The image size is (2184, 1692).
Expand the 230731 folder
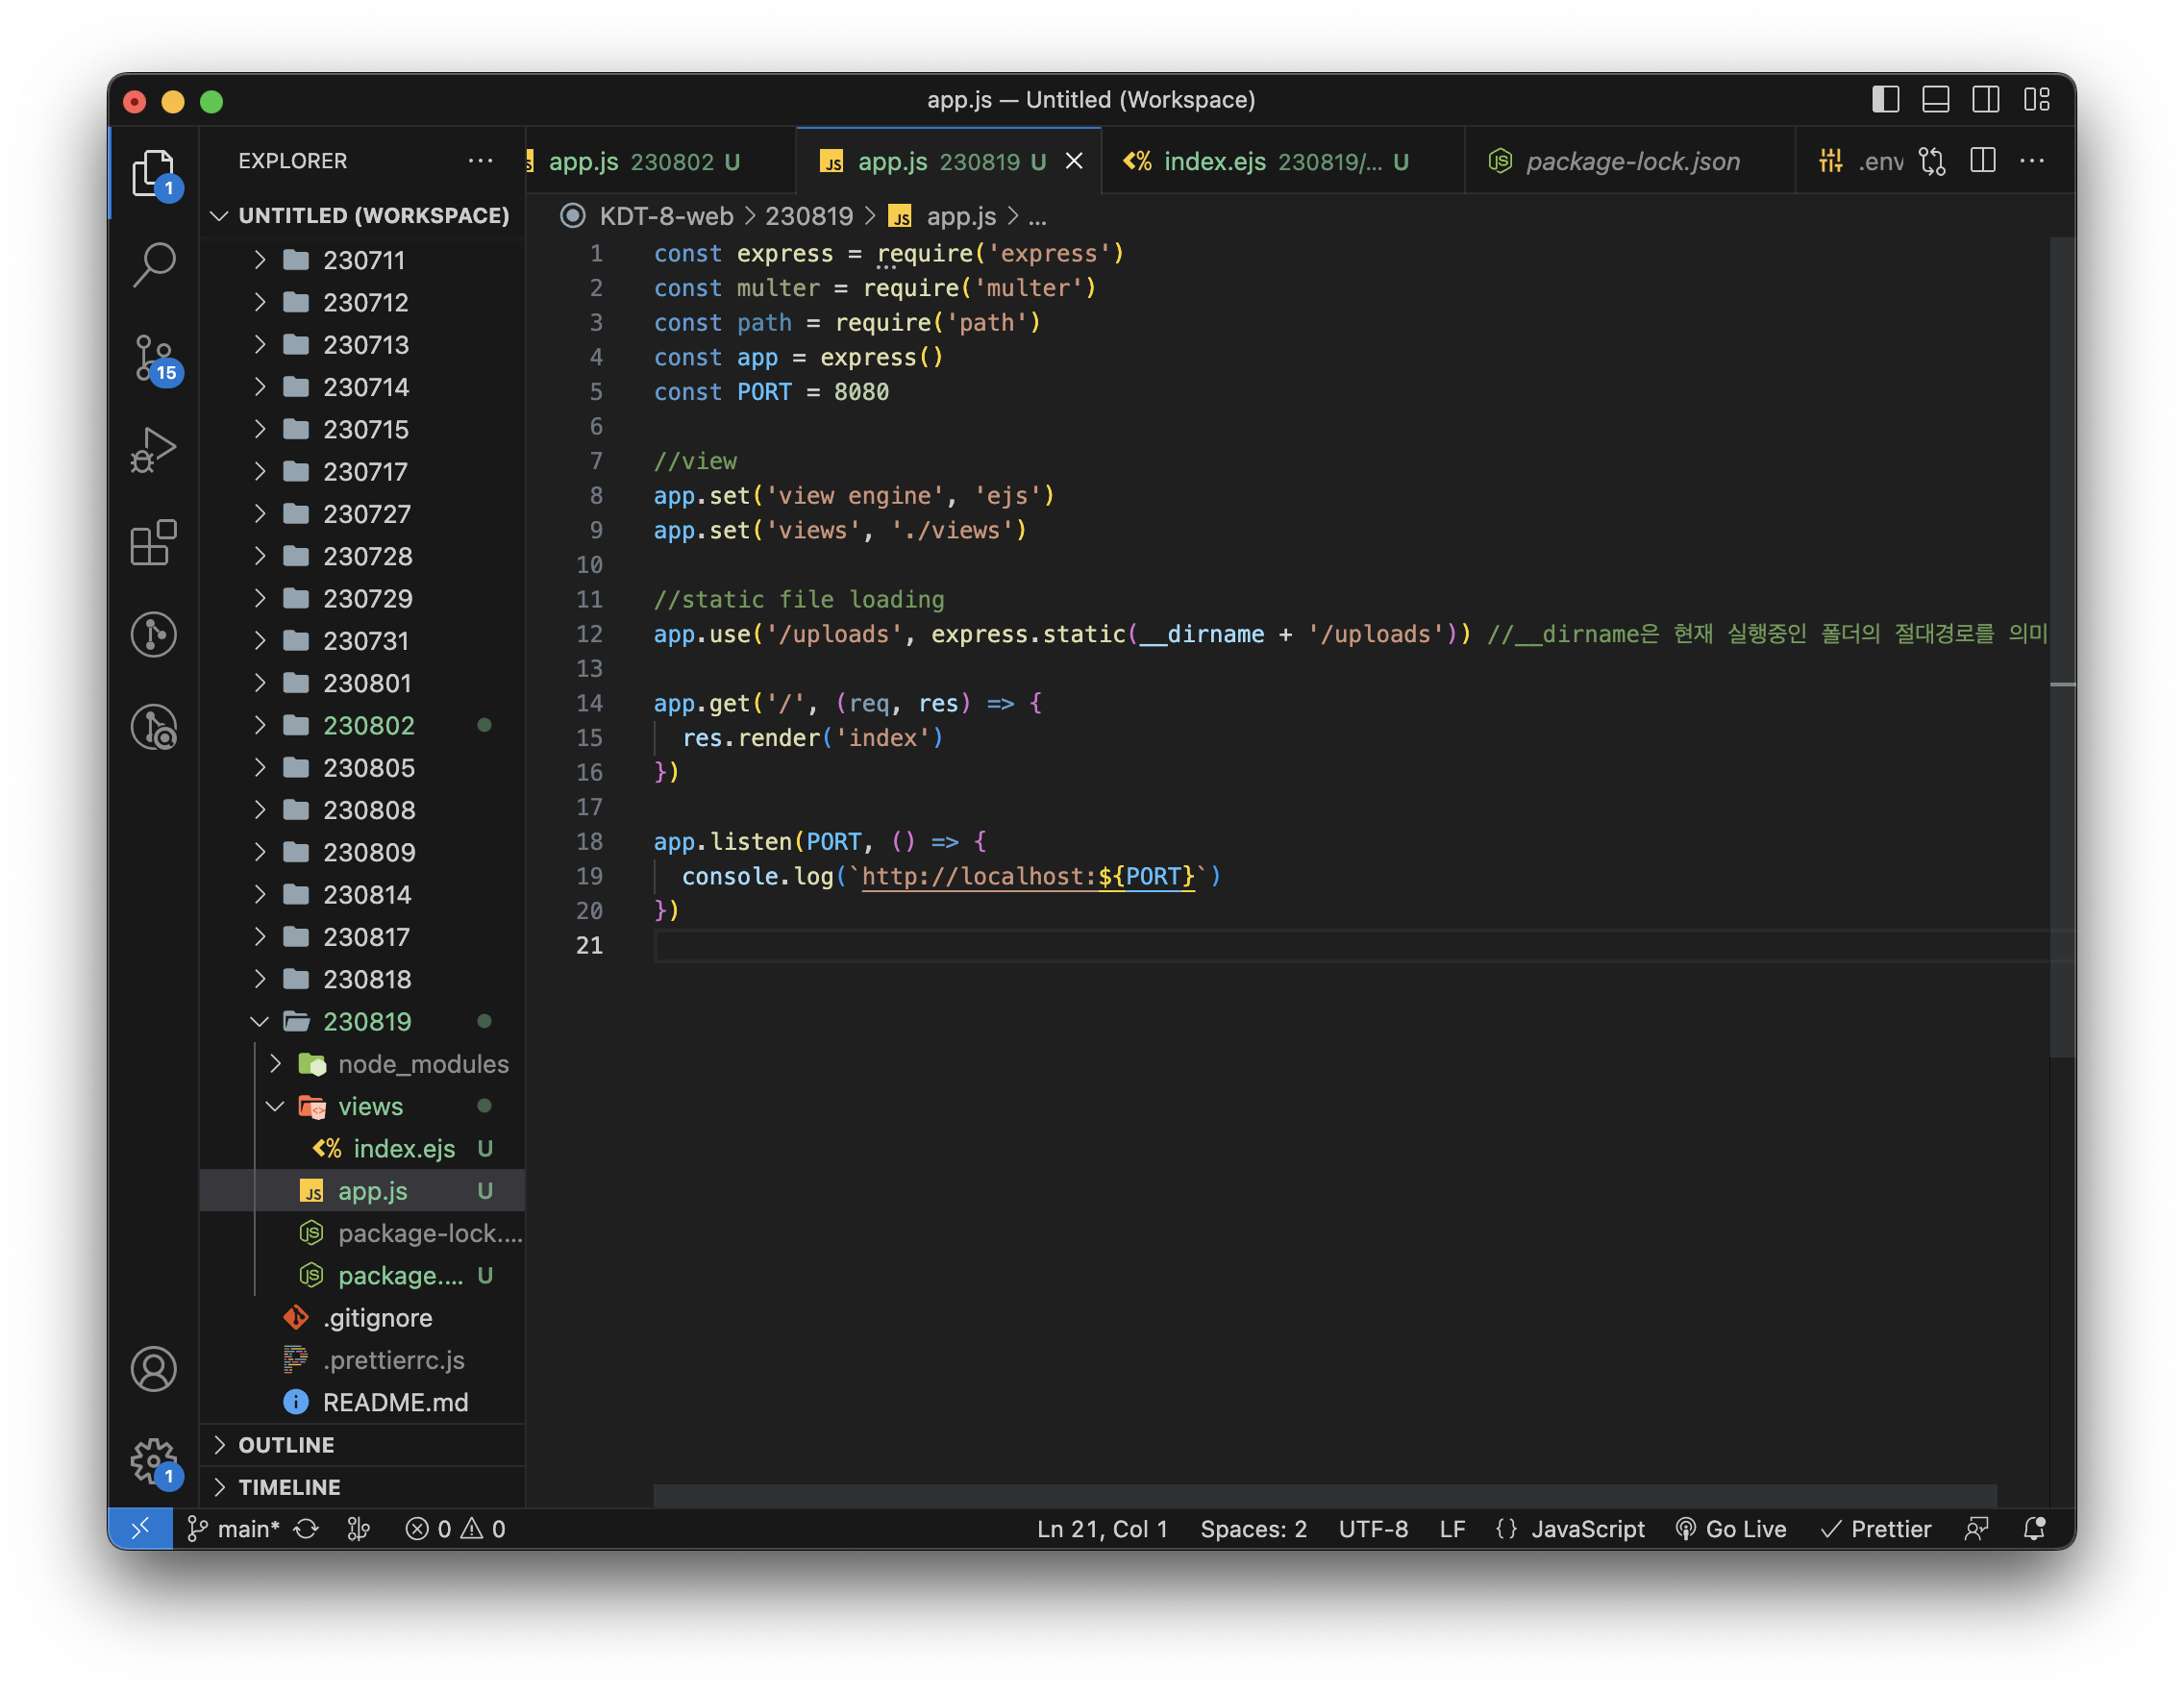point(362,640)
